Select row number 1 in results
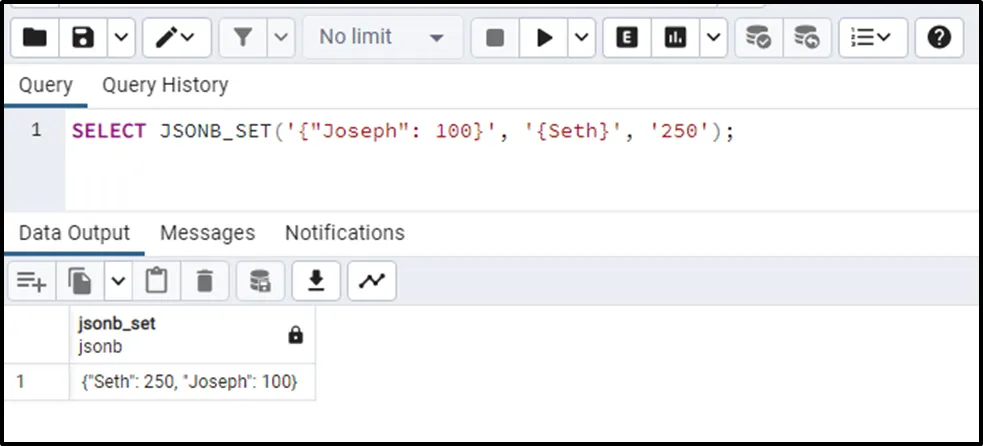The image size is (983, 446). 37,381
